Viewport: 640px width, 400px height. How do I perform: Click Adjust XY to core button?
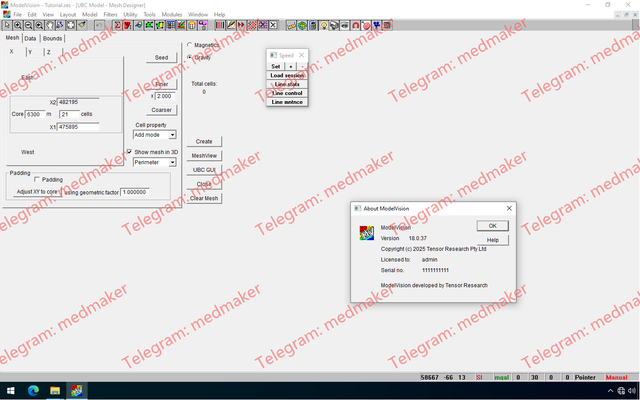coord(37,191)
